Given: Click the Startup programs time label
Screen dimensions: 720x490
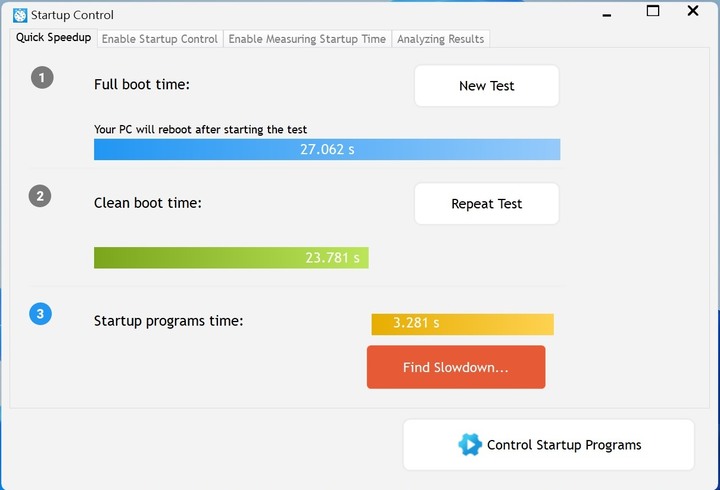Looking at the screenshot, I should tap(169, 321).
